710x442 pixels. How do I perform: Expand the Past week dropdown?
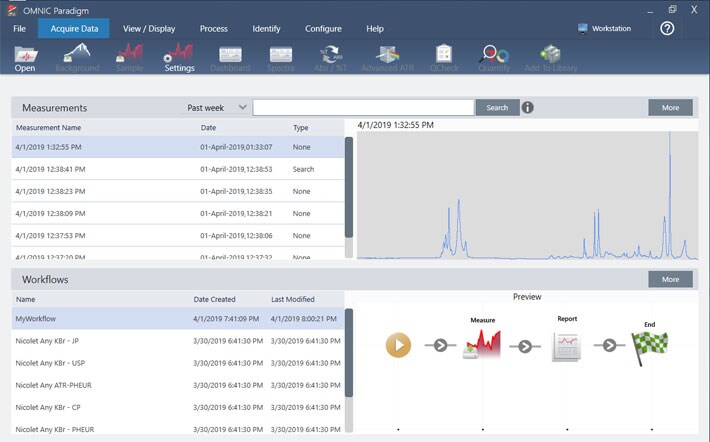pyautogui.click(x=217, y=108)
